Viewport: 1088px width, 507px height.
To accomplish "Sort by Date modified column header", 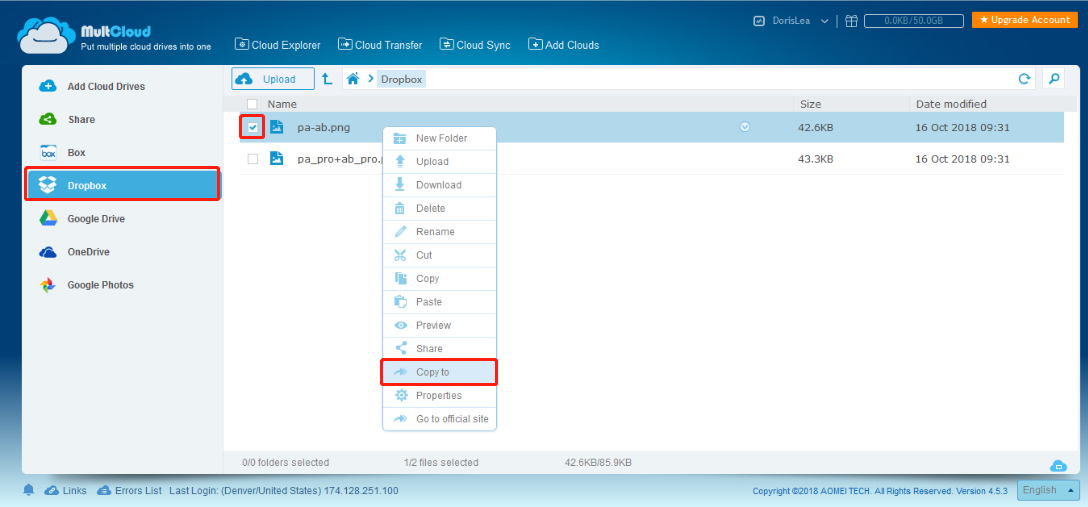I will [951, 104].
